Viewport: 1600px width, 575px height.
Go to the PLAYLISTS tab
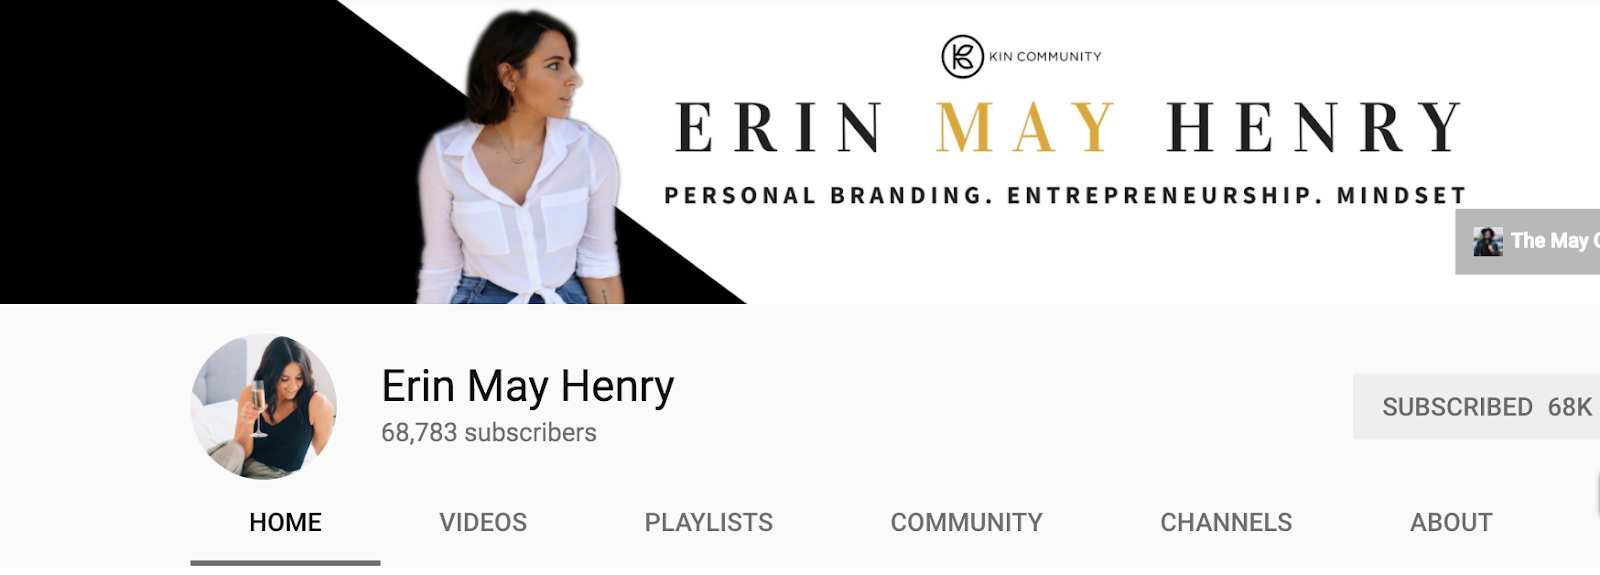click(708, 522)
